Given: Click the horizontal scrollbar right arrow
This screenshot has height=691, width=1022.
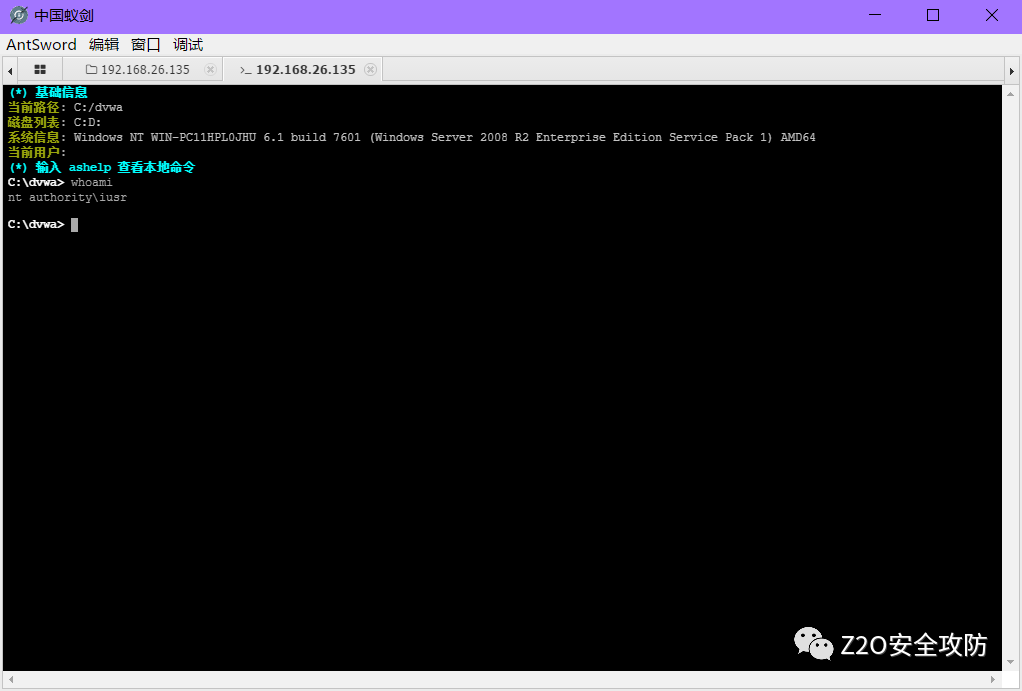Looking at the screenshot, I should (993, 679).
